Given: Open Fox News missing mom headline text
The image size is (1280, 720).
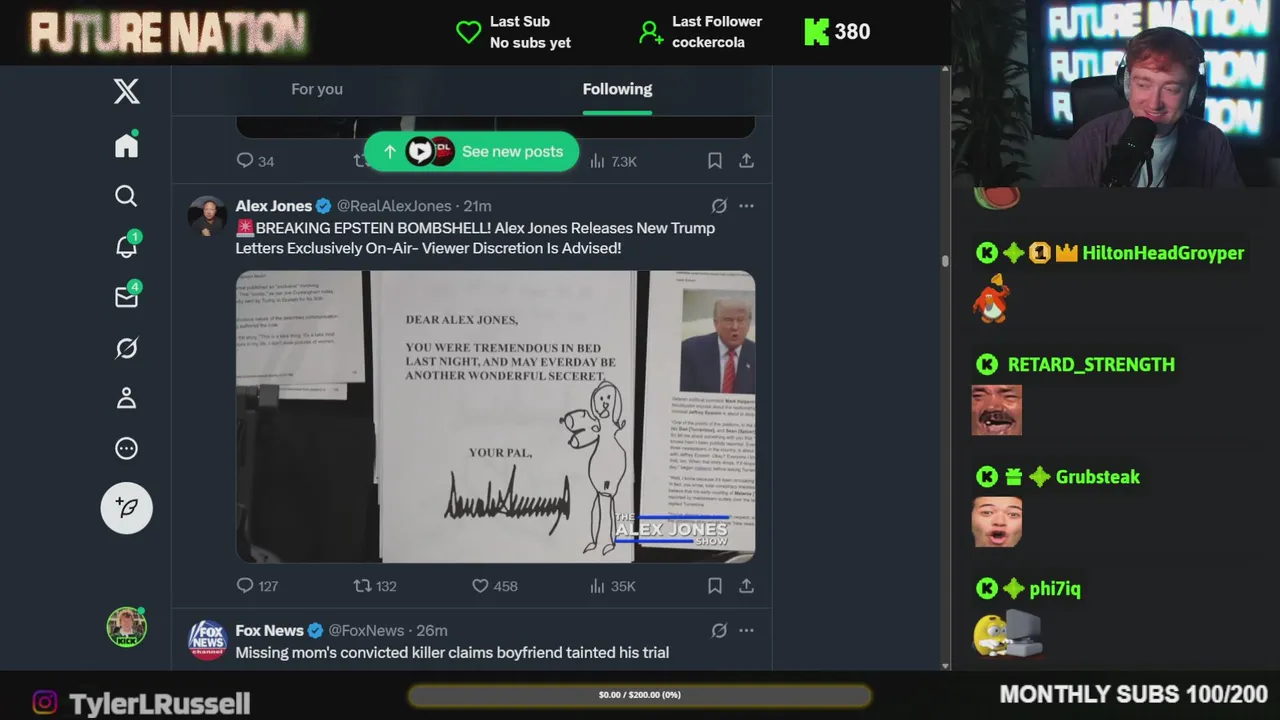Looking at the screenshot, I should 452,653.
